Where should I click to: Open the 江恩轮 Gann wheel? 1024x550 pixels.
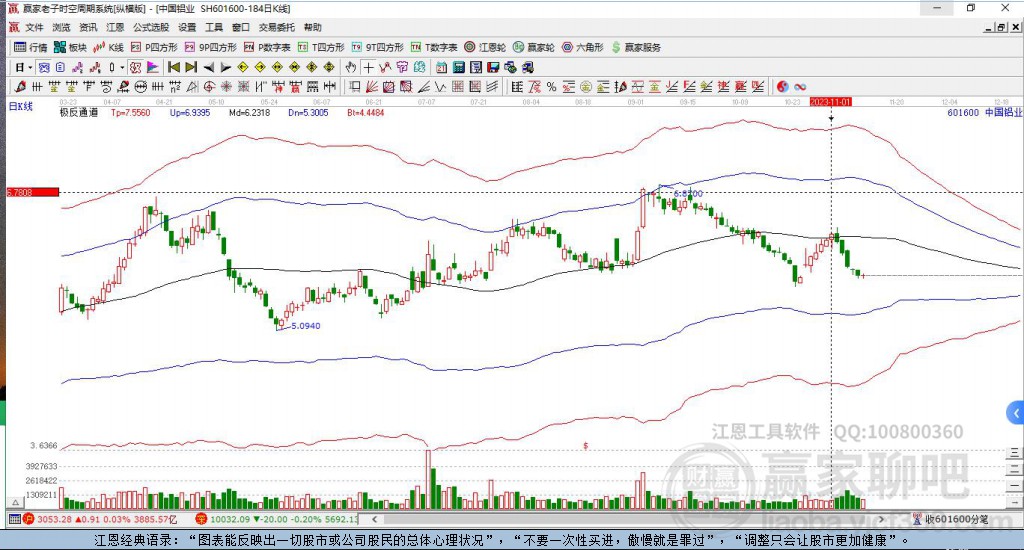[x=485, y=47]
